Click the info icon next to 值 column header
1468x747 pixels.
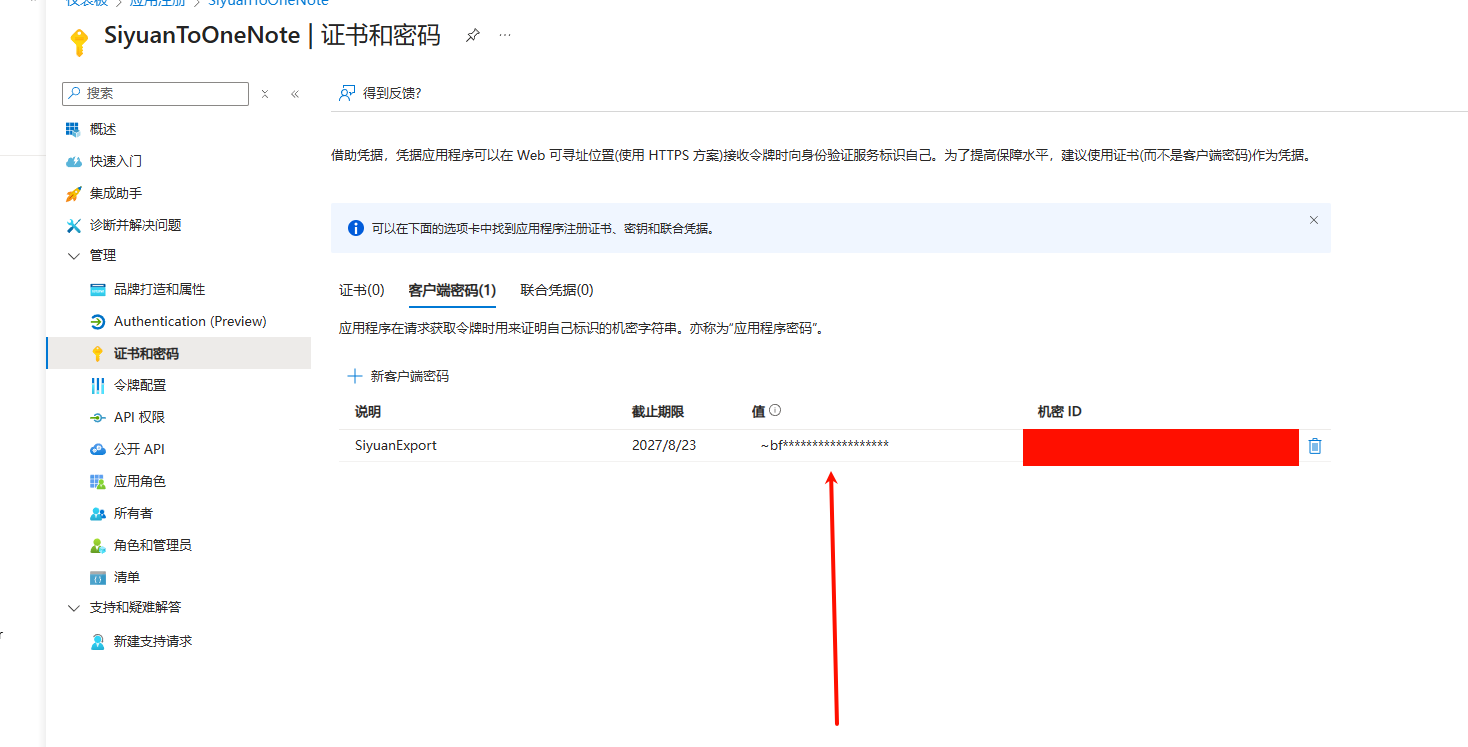coord(775,410)
